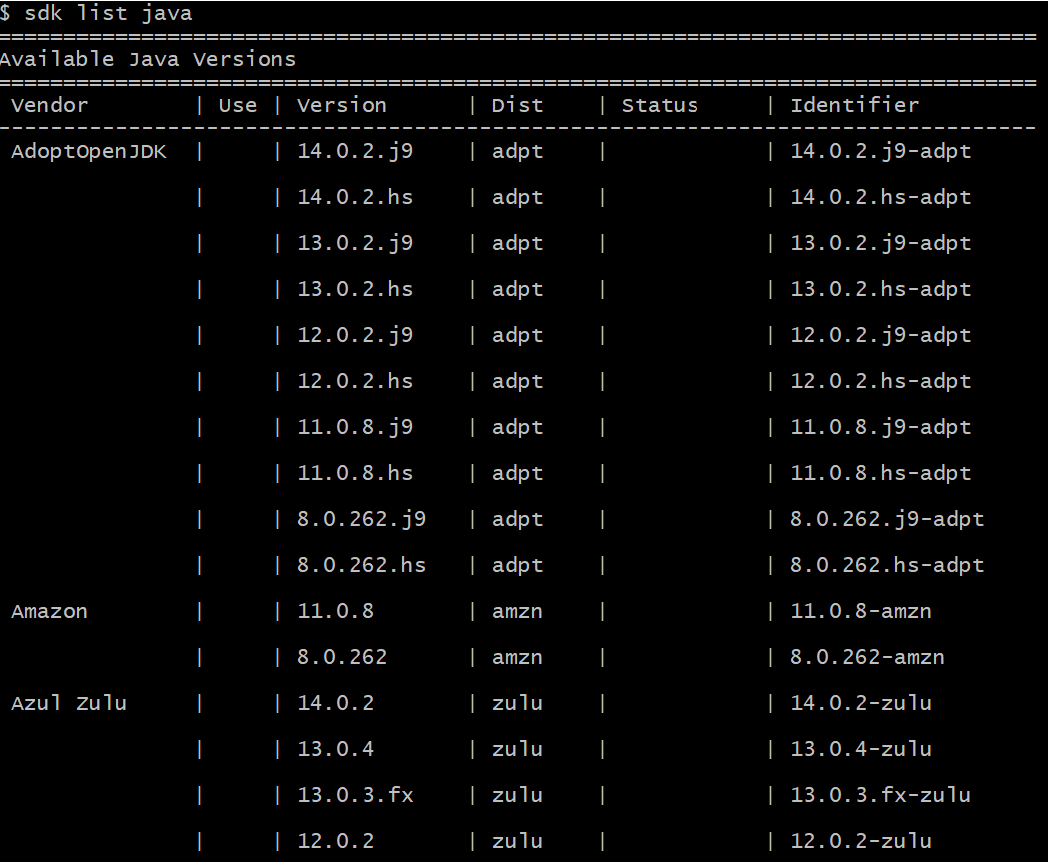Screen dimensions: 1048x862
Task: Select identifier 12.0.2-zulu
Action: (861, 841)
